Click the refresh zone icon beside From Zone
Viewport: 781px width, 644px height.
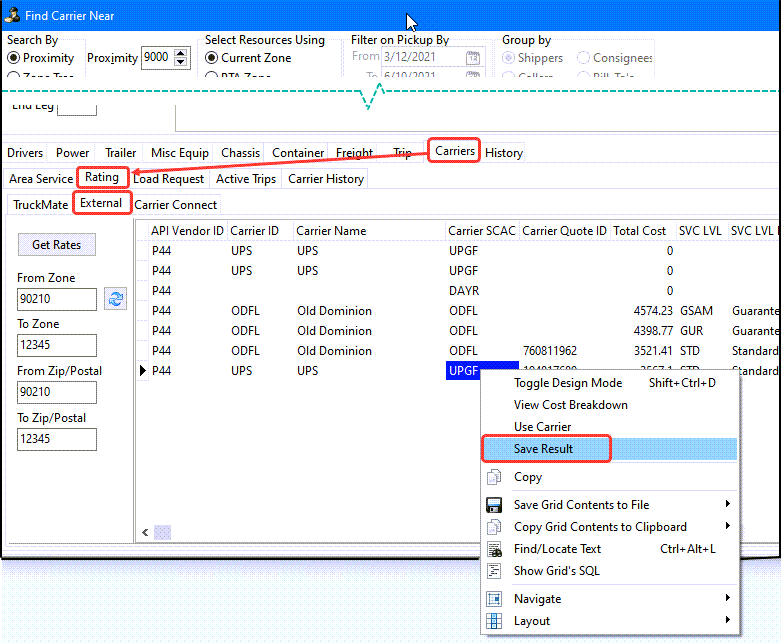point(115,299)
